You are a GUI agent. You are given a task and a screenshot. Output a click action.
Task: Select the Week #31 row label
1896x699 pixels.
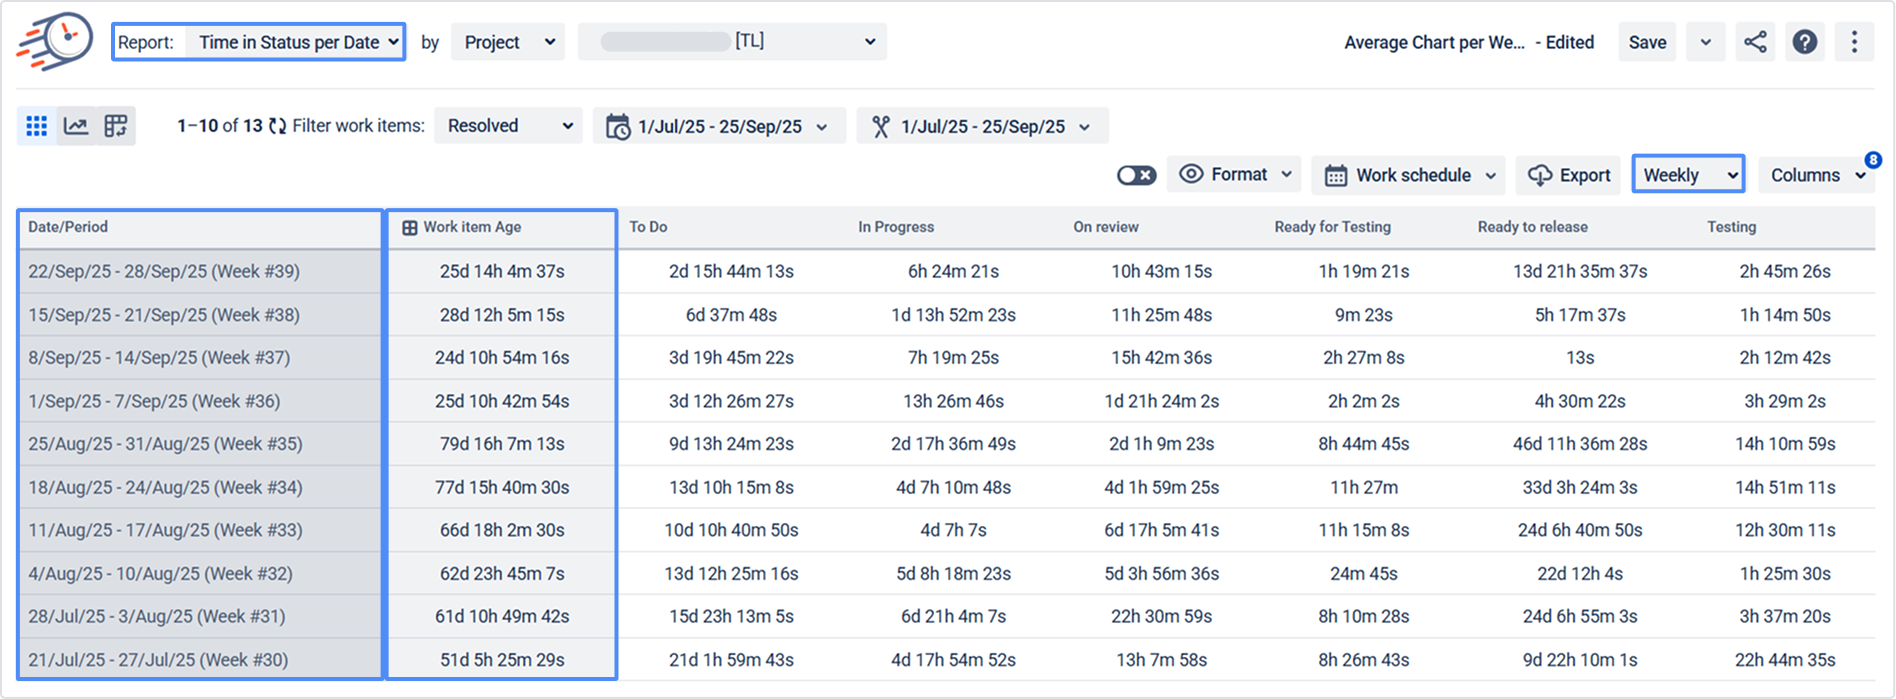point(157,616)
